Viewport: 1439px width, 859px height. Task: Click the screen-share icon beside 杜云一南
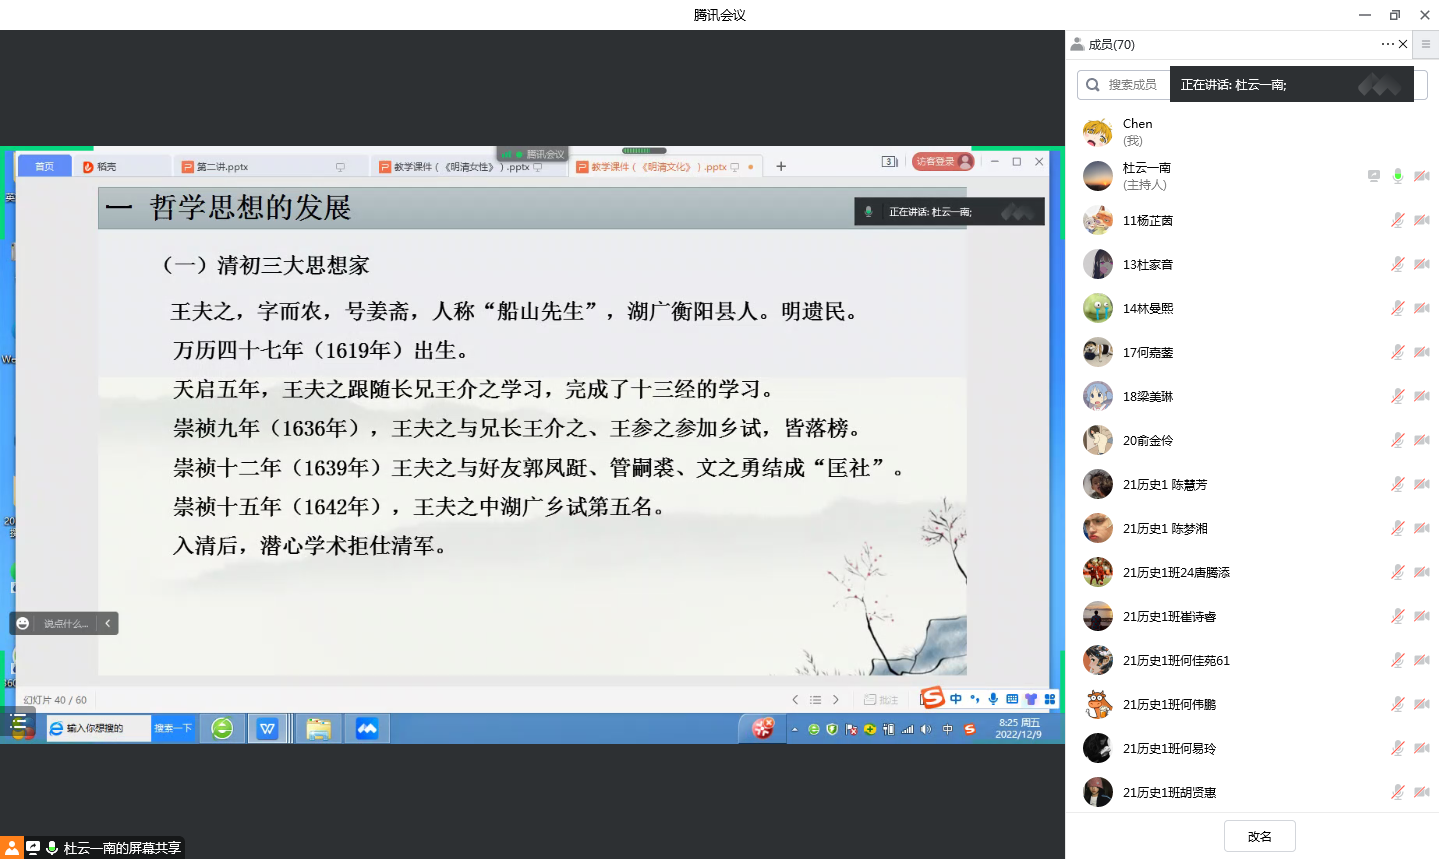pos(1374,176)
